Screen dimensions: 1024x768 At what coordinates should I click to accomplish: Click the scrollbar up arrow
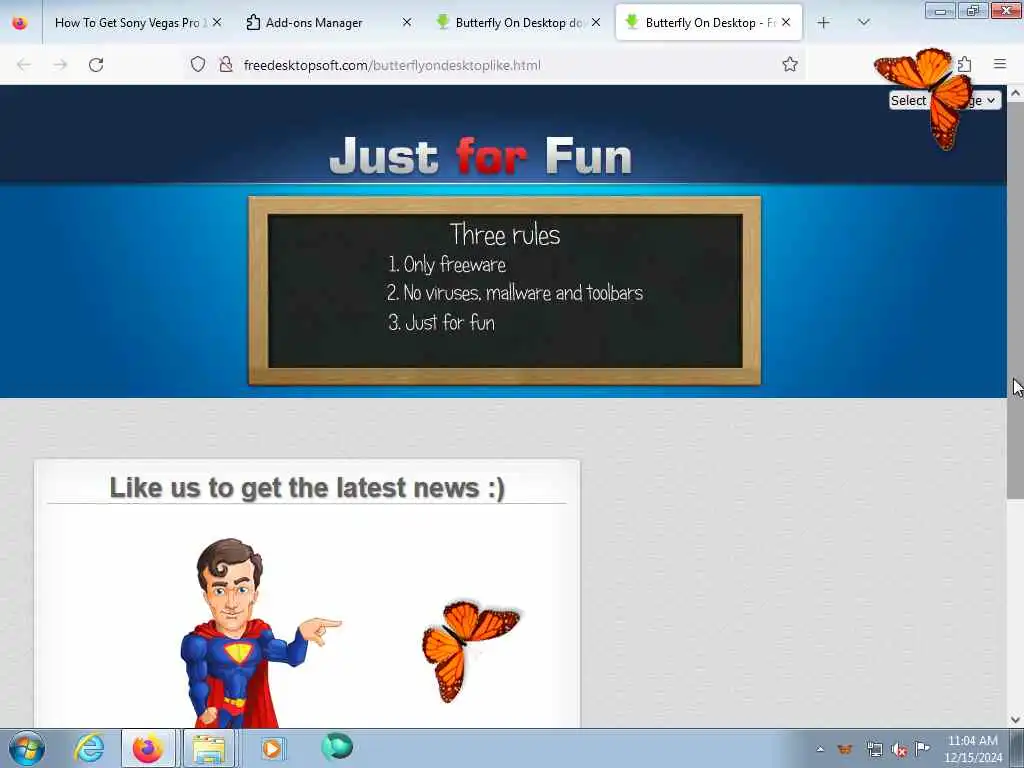click(1015, 93)
